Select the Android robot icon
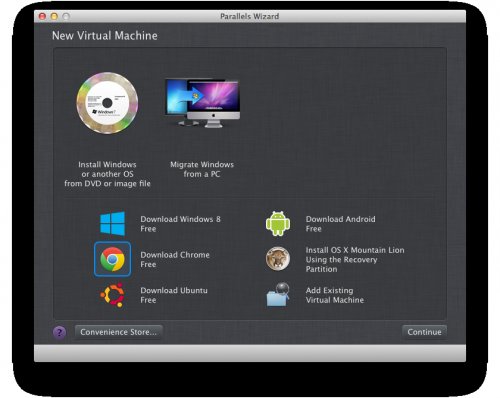Screen dimensions: 500x398 pyautogui.click(x=278, y=224)
